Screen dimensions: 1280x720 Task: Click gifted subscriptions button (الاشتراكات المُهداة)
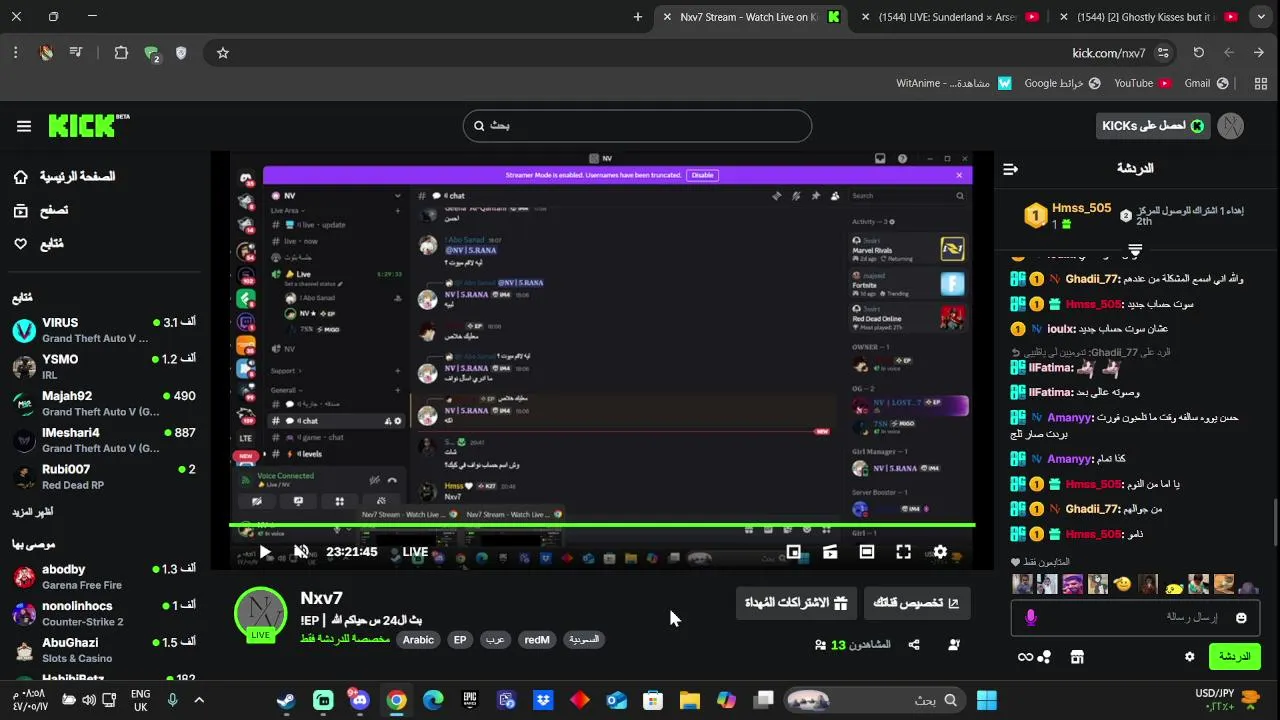click(x=796, y=603)
